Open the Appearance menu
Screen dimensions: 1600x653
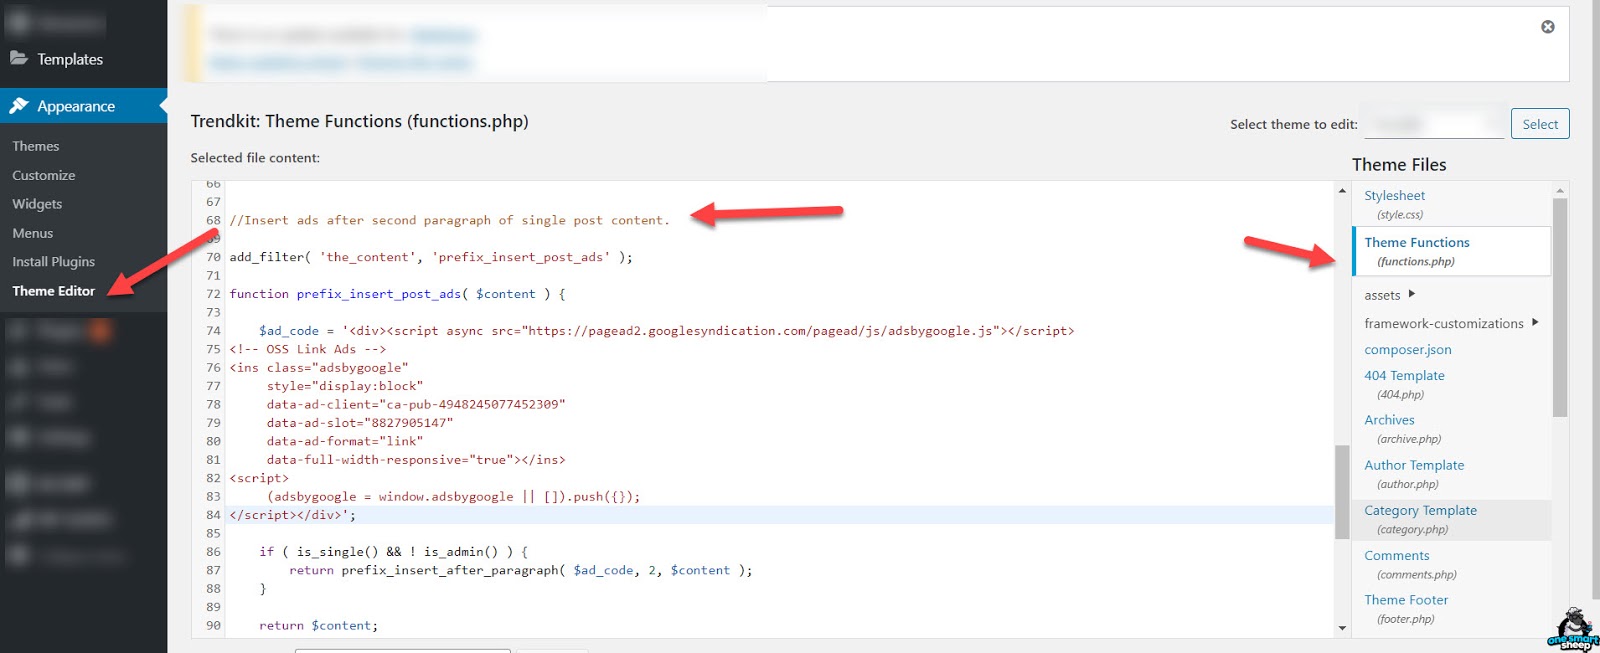[76, 106]
